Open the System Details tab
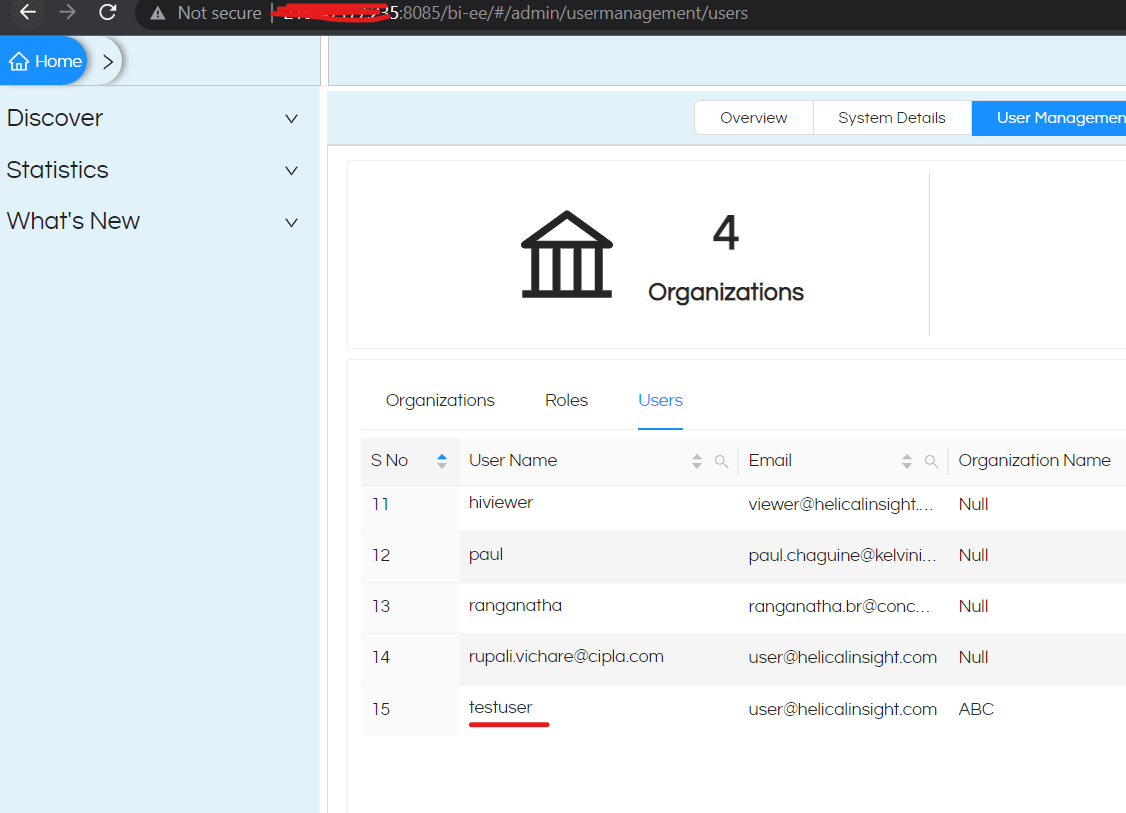 coord(892,118)
